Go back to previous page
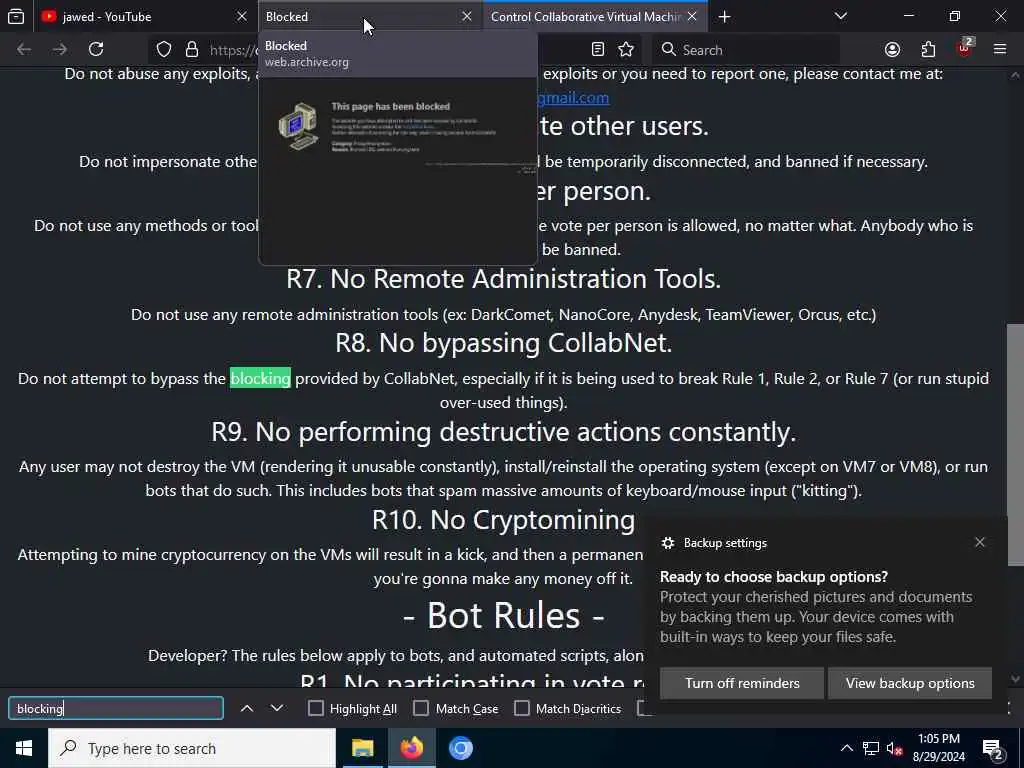The image size is (1024, 768). click(24, 50)
